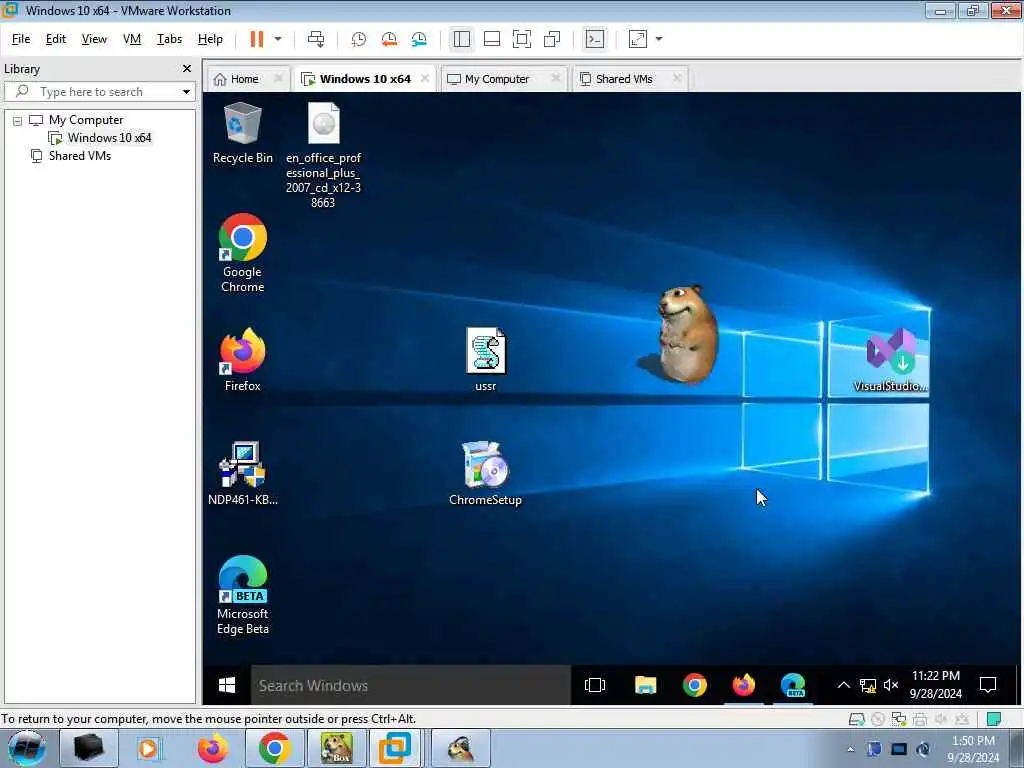Click the orange Suspend VM pause icon
1024x768 pixels.
[x=257, y=39]
